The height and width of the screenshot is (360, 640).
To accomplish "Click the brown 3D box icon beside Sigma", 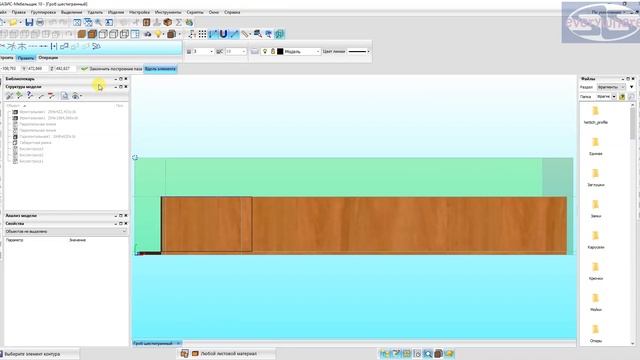I will click(x=167, y=22).
